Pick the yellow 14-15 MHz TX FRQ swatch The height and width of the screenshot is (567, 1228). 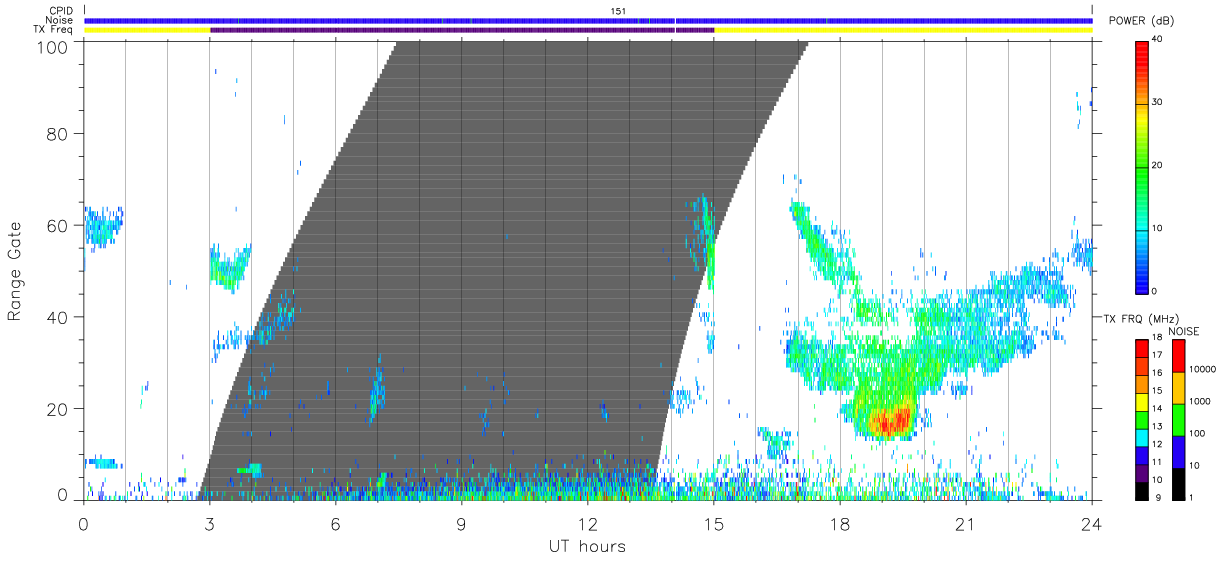point(1142,401)
